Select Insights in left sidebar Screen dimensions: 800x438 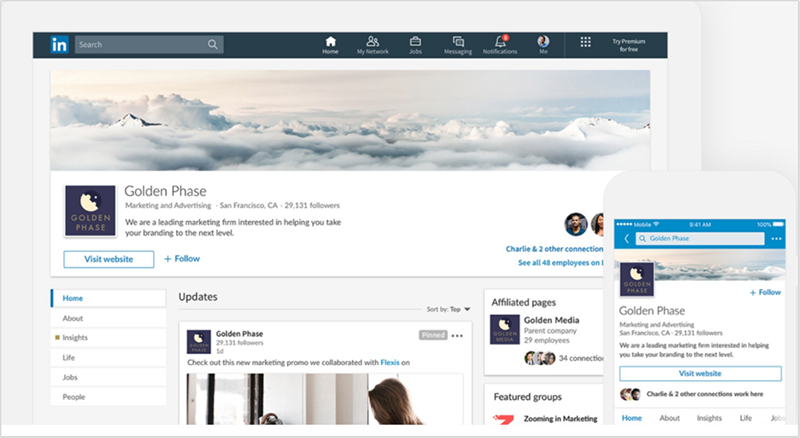(x=109, y=337)
